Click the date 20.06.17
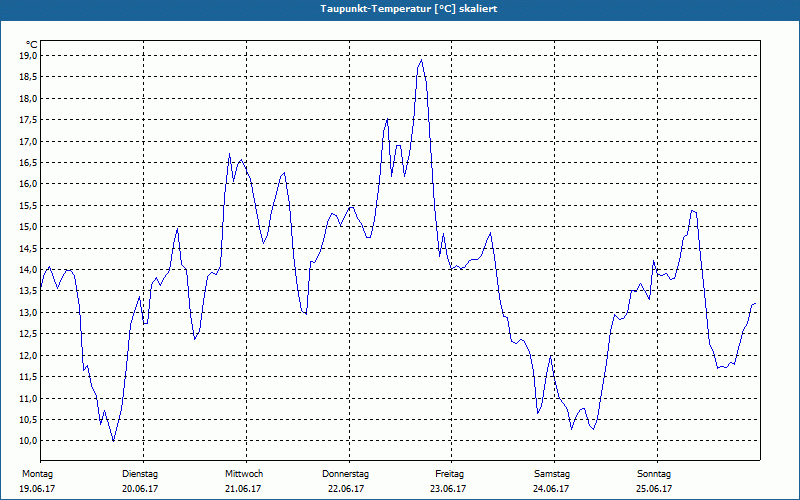Screen dimensions: 800x500 click(140, 489)
